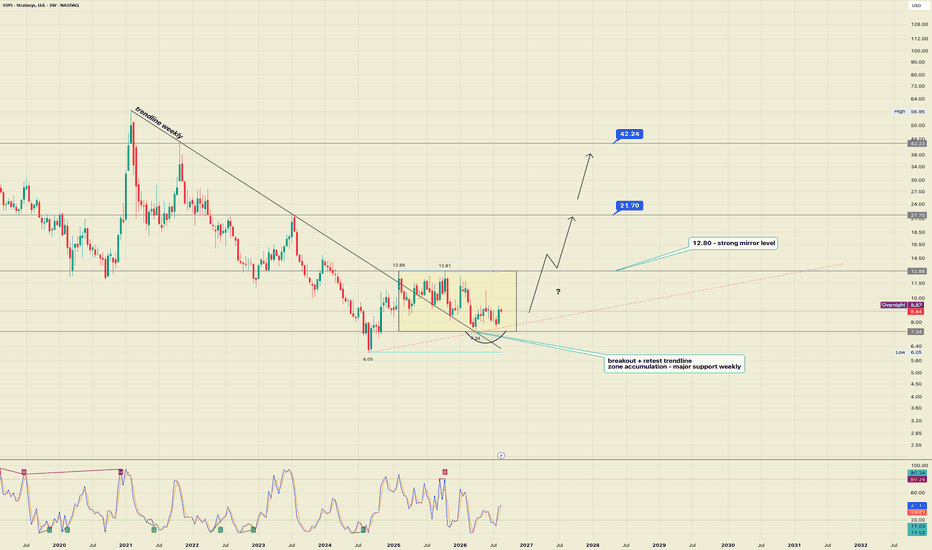This screenshot has width=932, height=550.
Task: Select the question mark annotation on the chart
Action: pyautogui.click(x=558, y=292)
